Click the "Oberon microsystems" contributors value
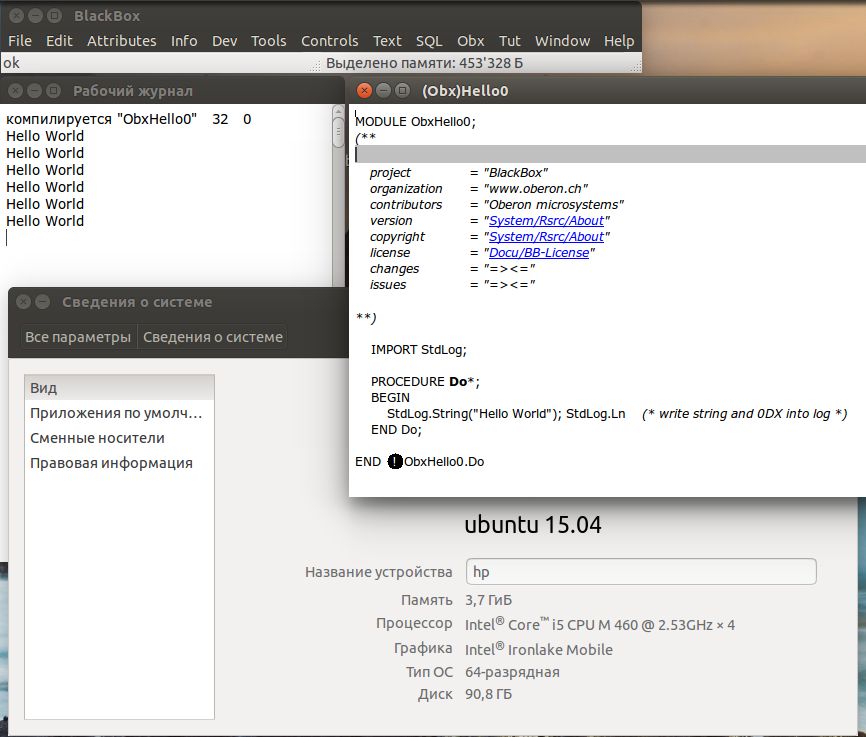Image resolution: width=866 pixels, height=737 pixels. [x=553, y=204]
